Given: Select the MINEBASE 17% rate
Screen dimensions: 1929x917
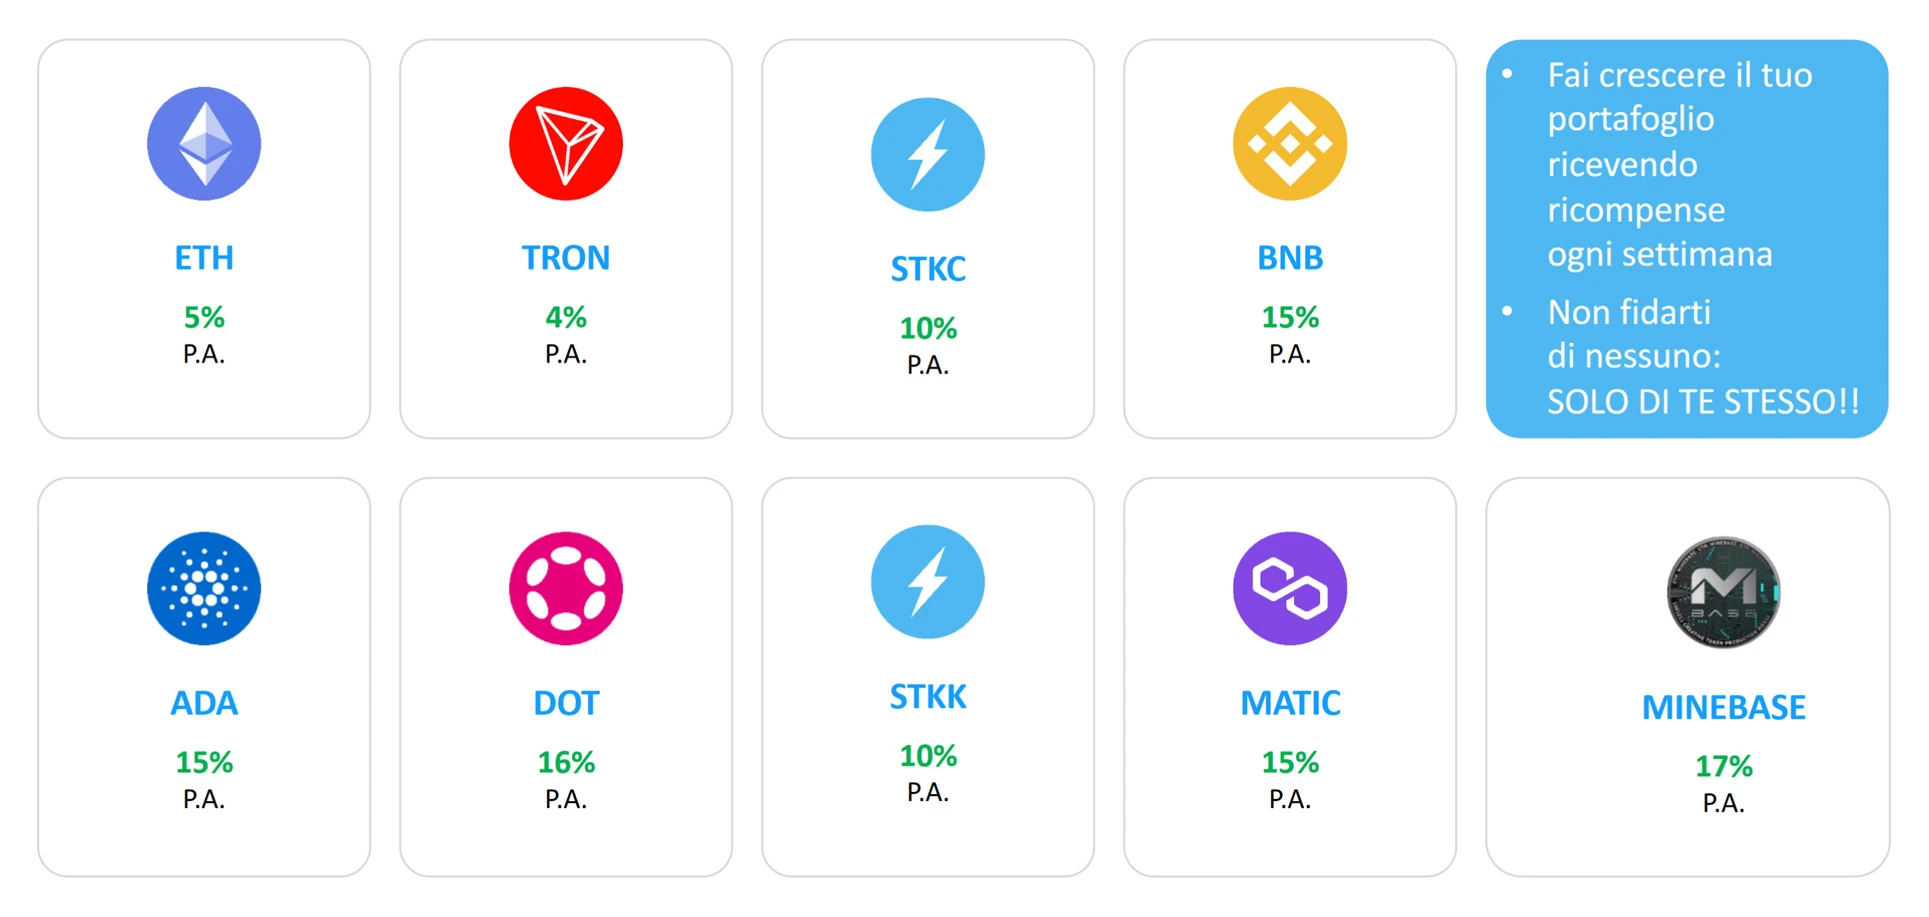Looking at the screenshot, I should pyautogui.click(x=1723, y=767).
